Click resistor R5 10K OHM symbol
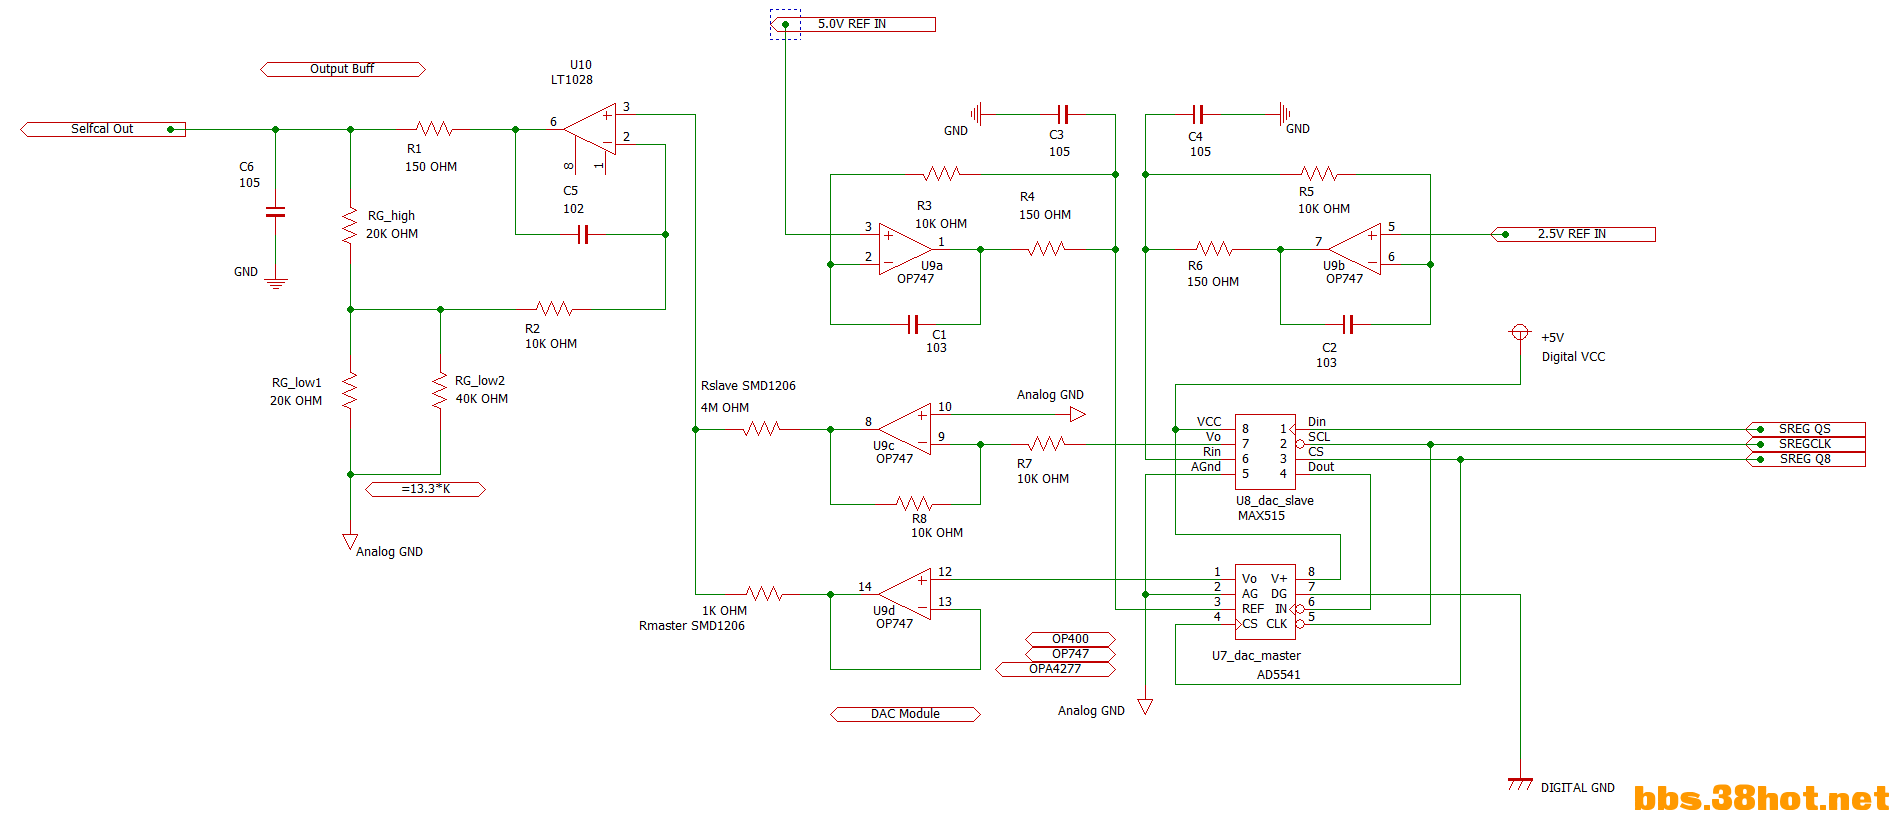Screen dimensions: 1892x816 coord(1319,174)
